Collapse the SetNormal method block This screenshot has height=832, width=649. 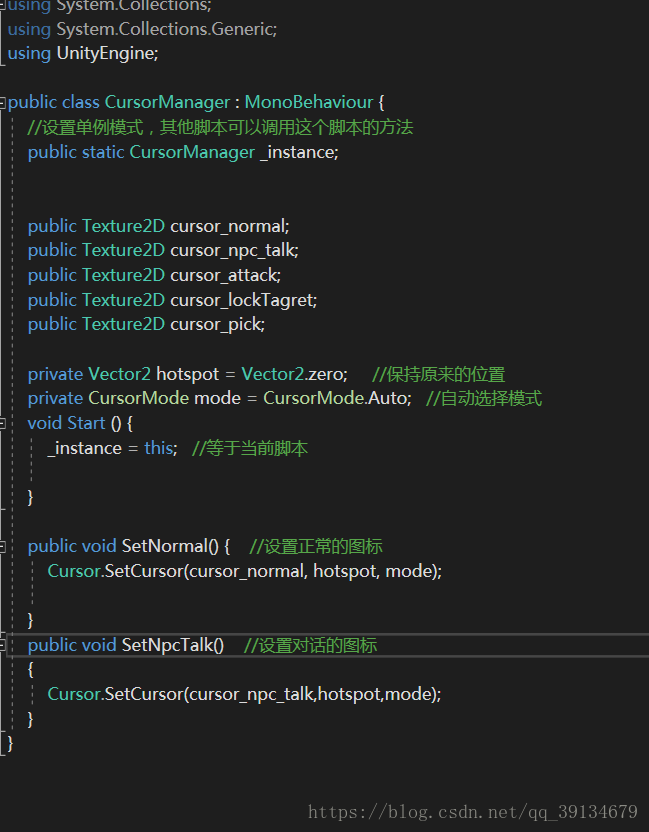[3, 547]
